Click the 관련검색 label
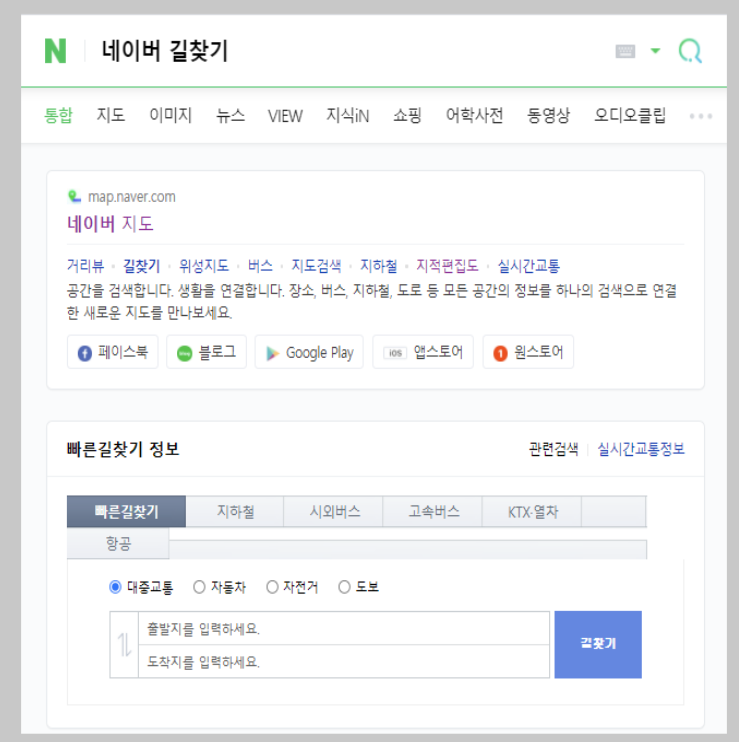Screen dimensions: 739x742 coord(553,449)
